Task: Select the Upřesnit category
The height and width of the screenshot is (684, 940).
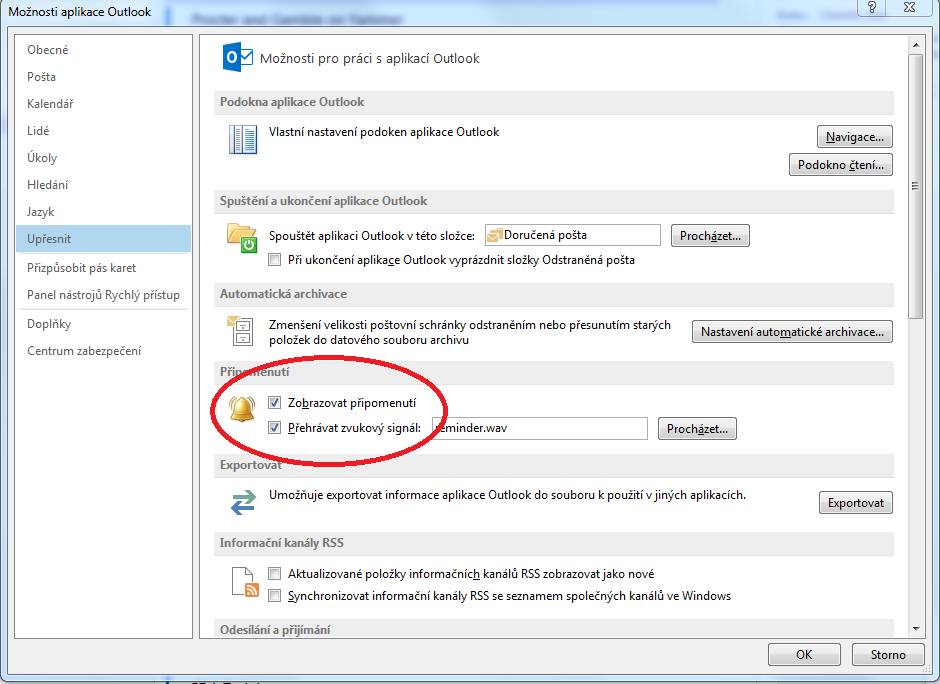Action: [103, 239]
